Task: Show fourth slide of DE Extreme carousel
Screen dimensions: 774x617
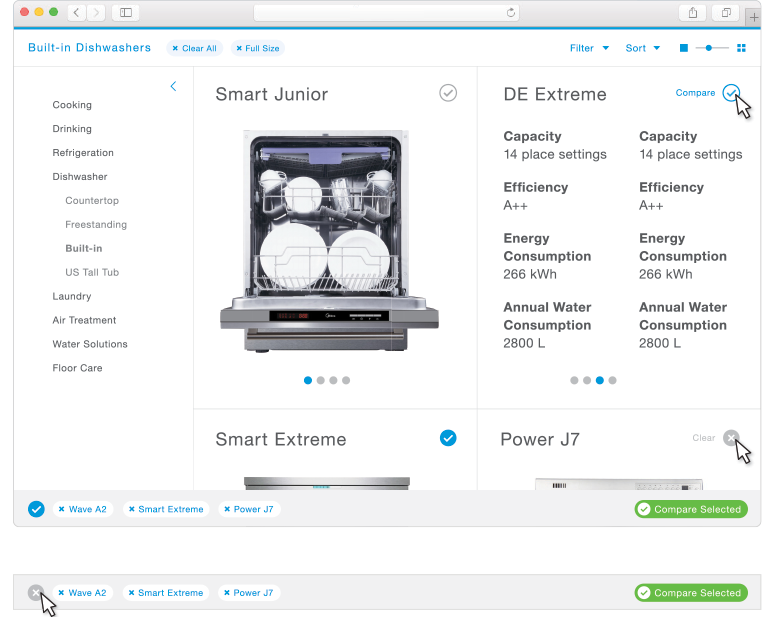Action: click(613, 380)
